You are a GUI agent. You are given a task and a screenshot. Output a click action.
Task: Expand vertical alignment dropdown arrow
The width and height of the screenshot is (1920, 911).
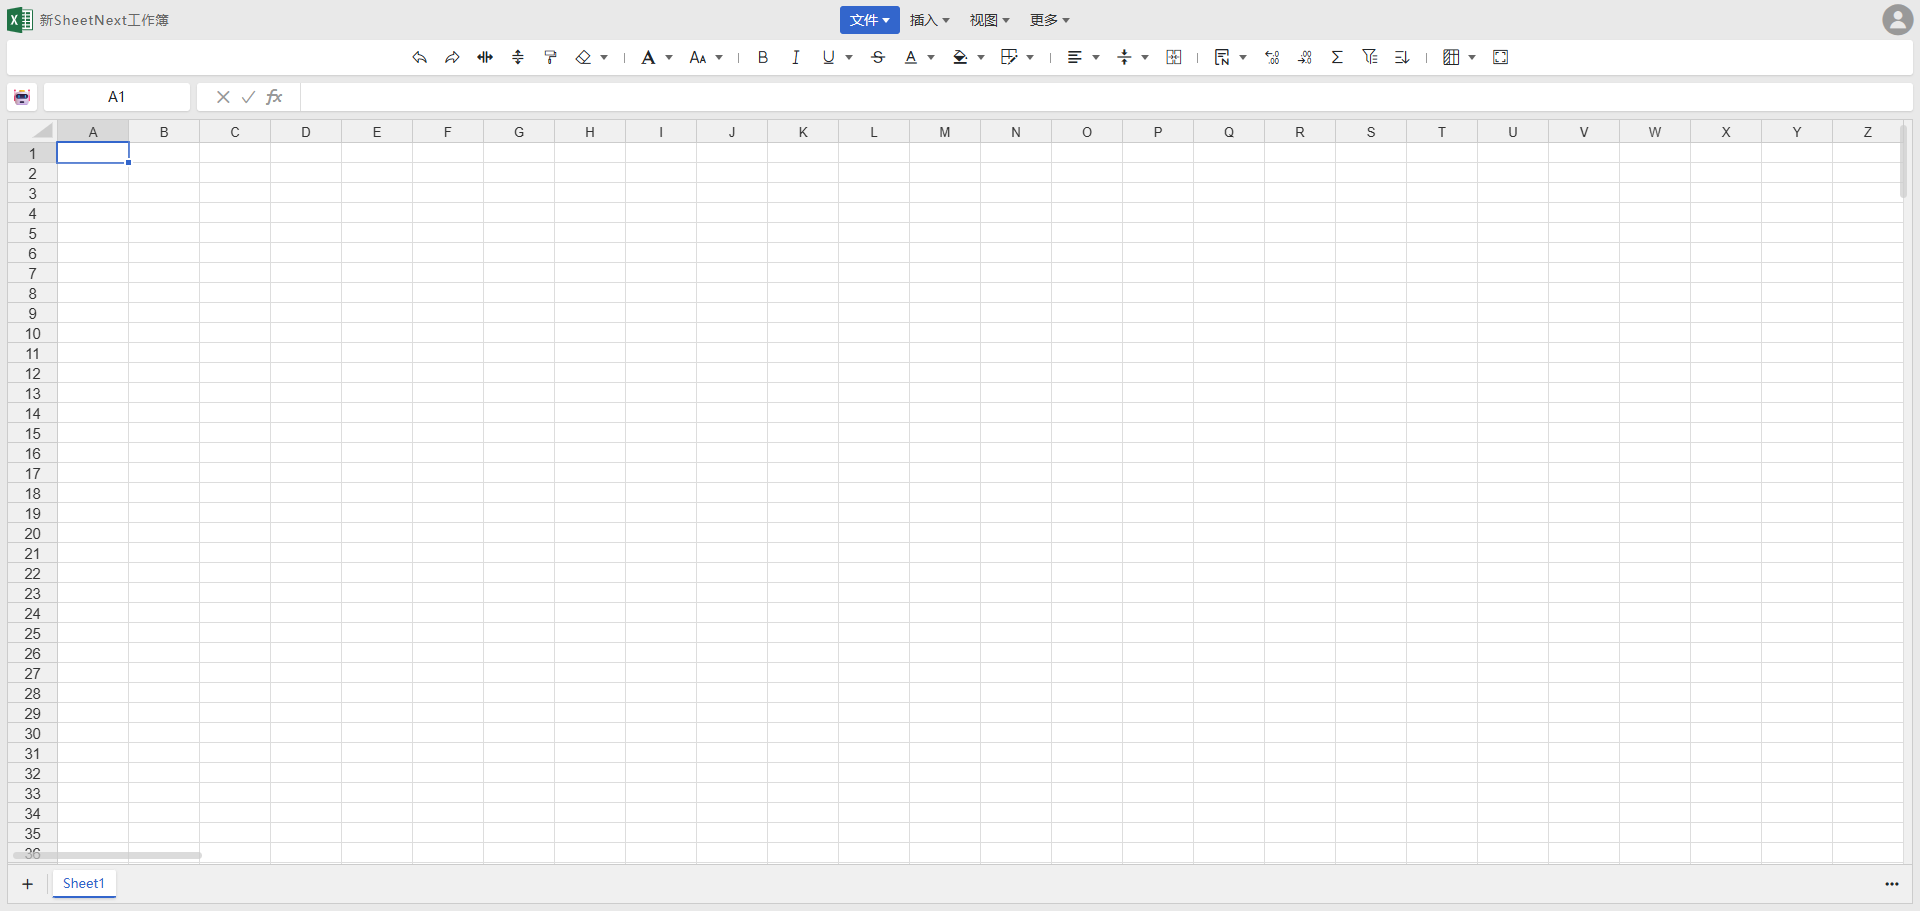point(1145,58)
